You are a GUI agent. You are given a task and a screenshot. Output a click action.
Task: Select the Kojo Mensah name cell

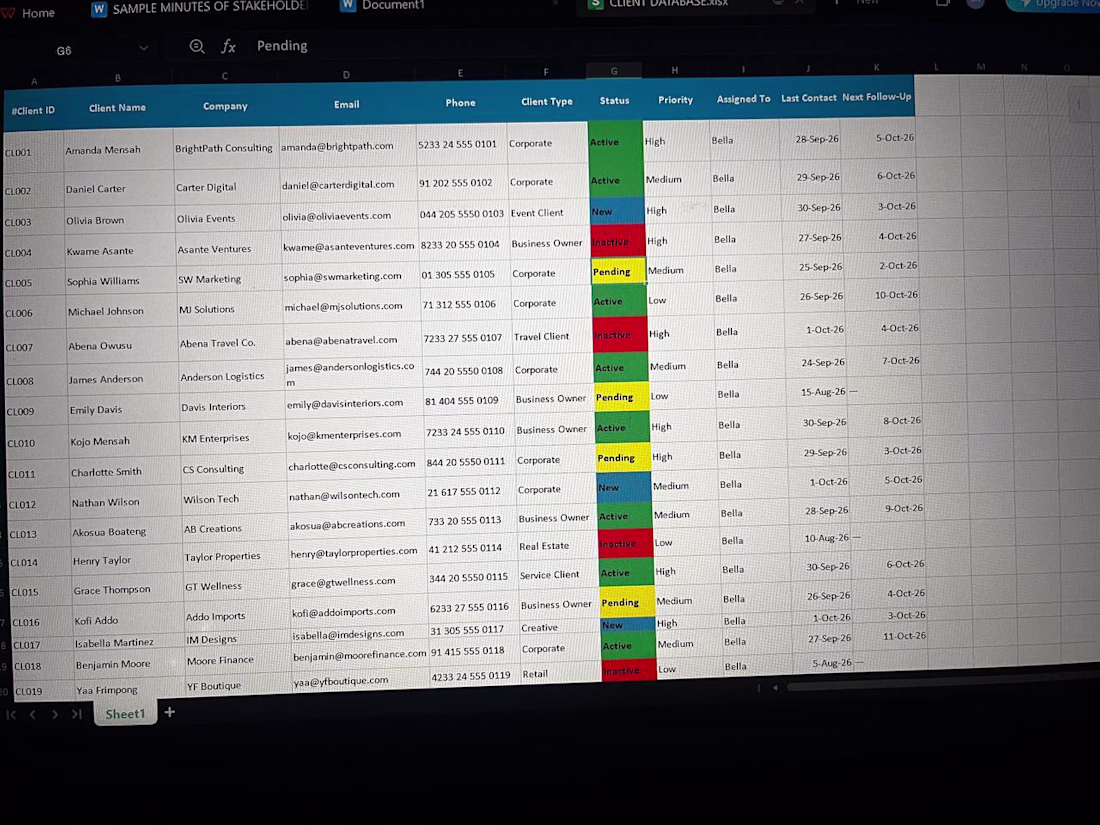[x=123, y=441]
